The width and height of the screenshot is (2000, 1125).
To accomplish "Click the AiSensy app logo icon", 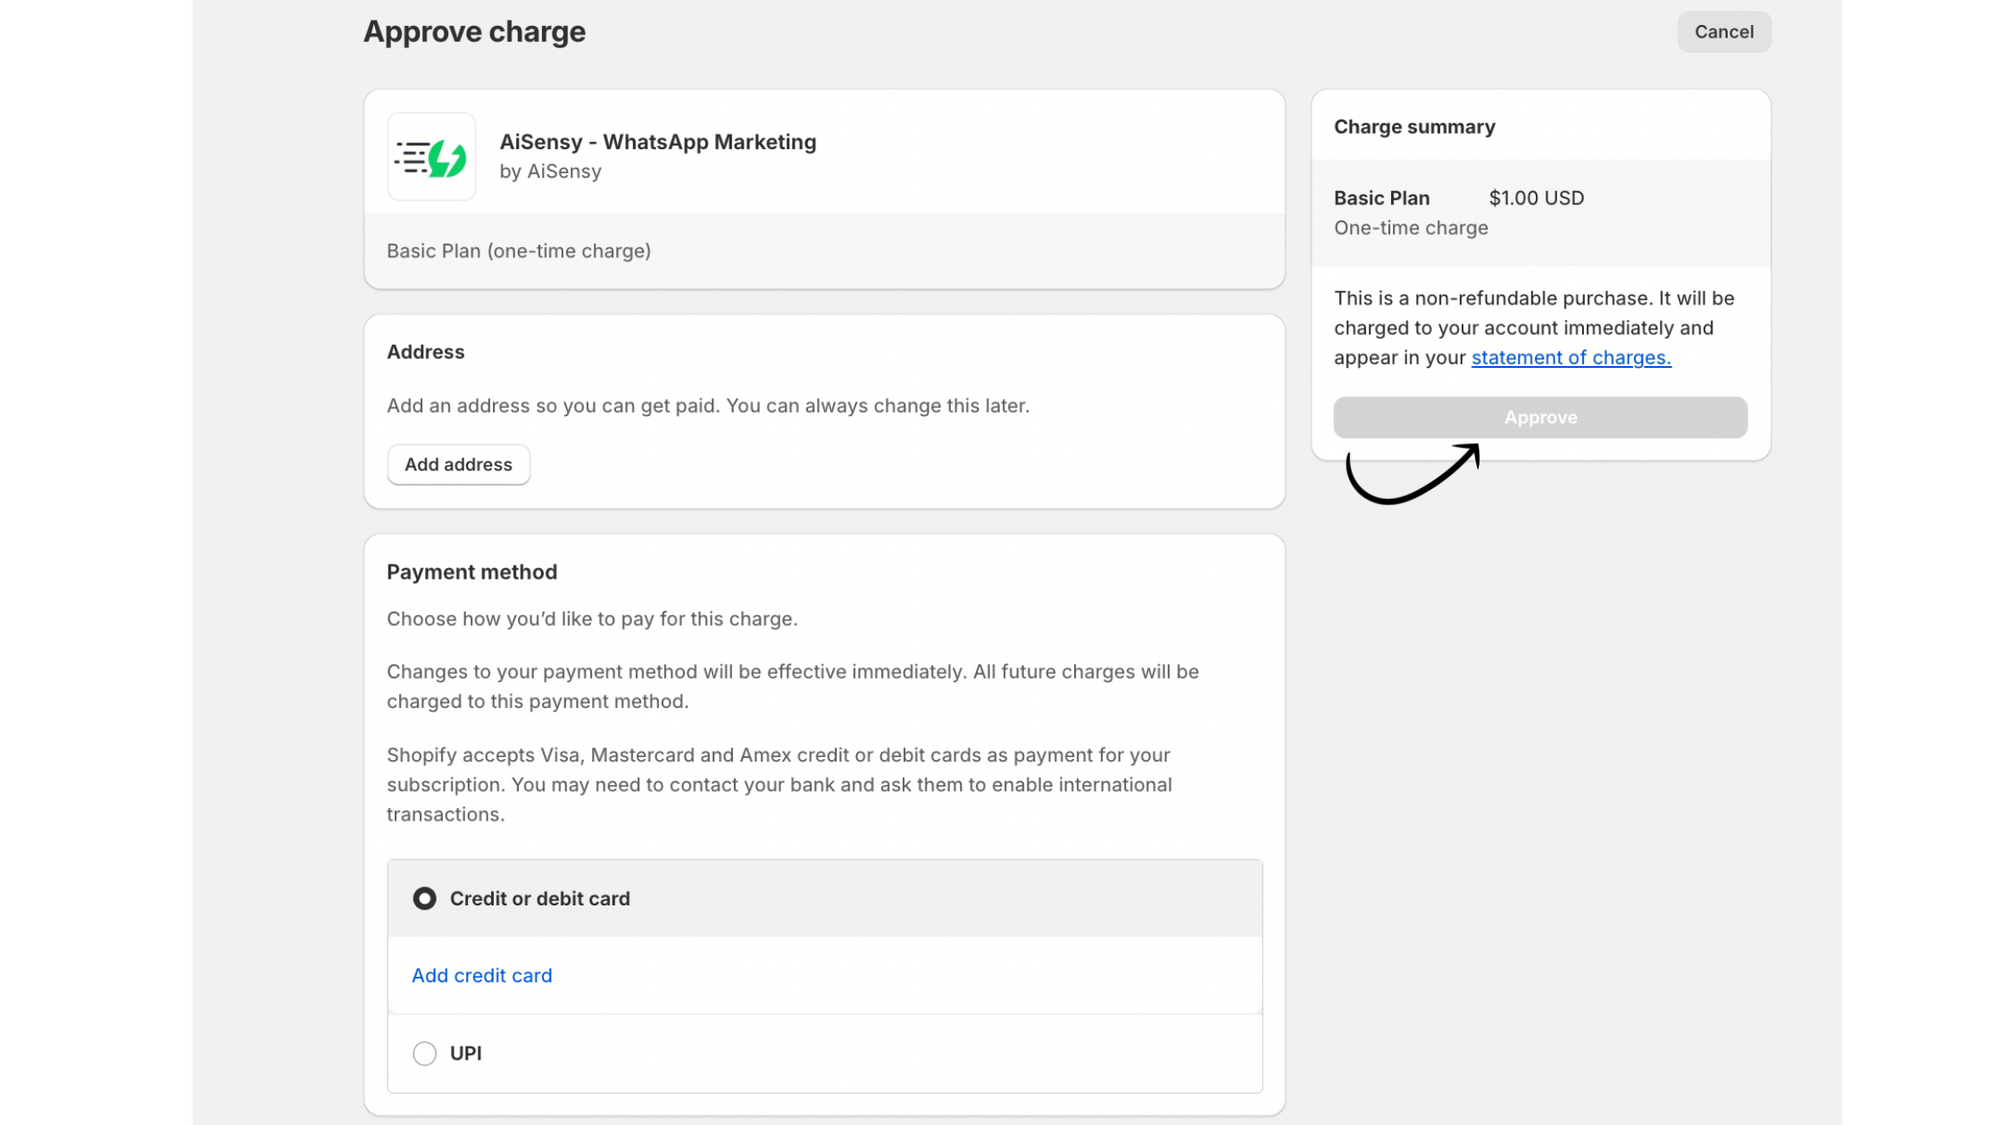I will coord(431,157).
